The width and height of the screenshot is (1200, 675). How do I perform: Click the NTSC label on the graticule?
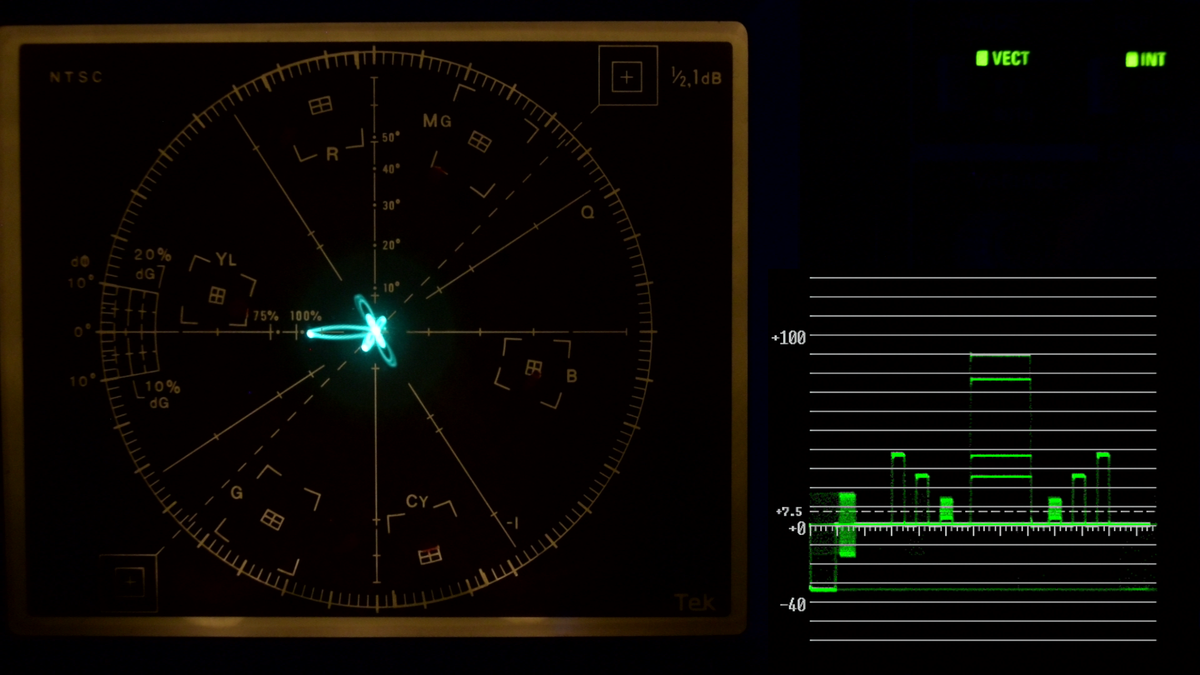click(x=76, y=77)
